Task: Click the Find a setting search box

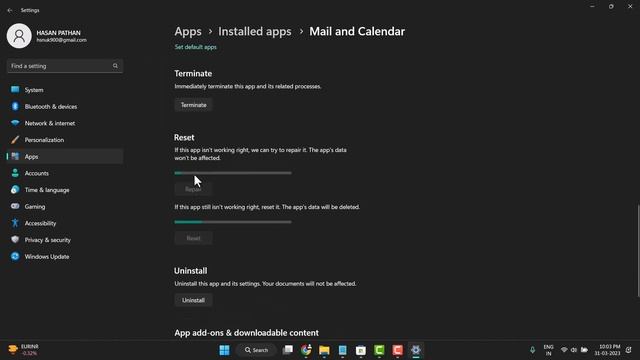Action: [x=65, y=66]
